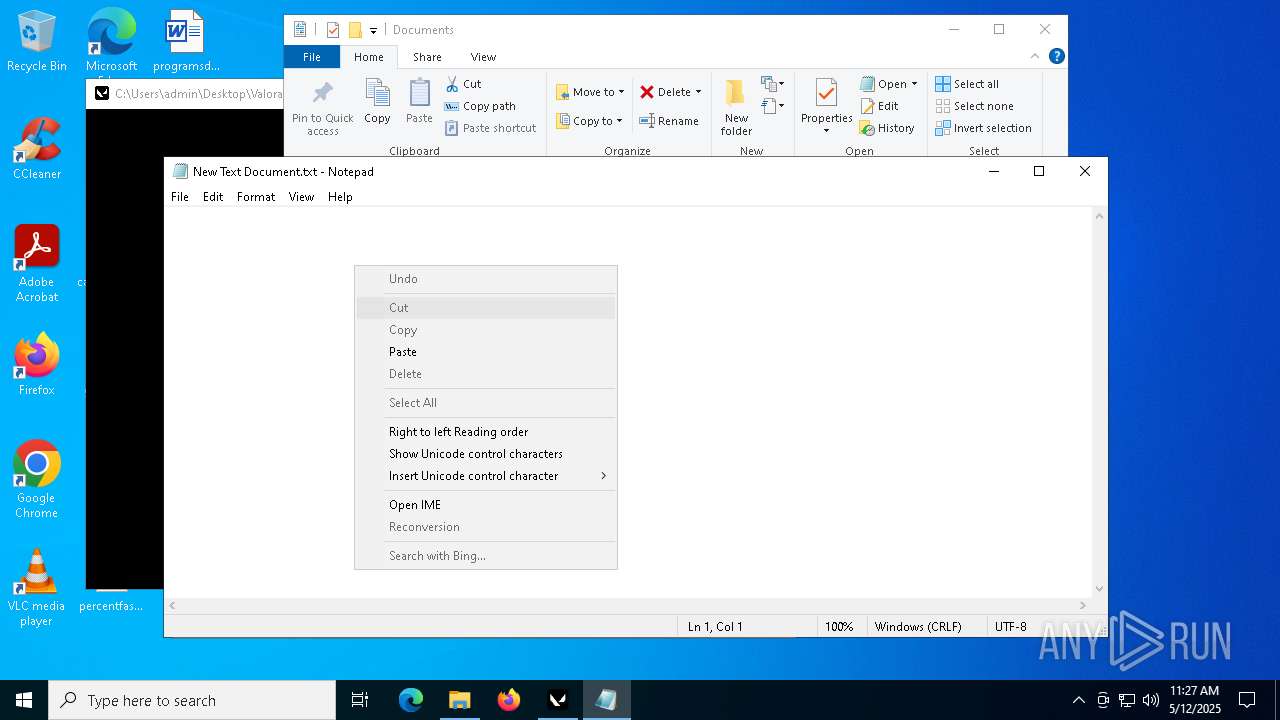The height and width of the screenshot is (720, 1280).
Task: Click the taskbar clock showing 11:27 AM
Action: click(1195, 700)
